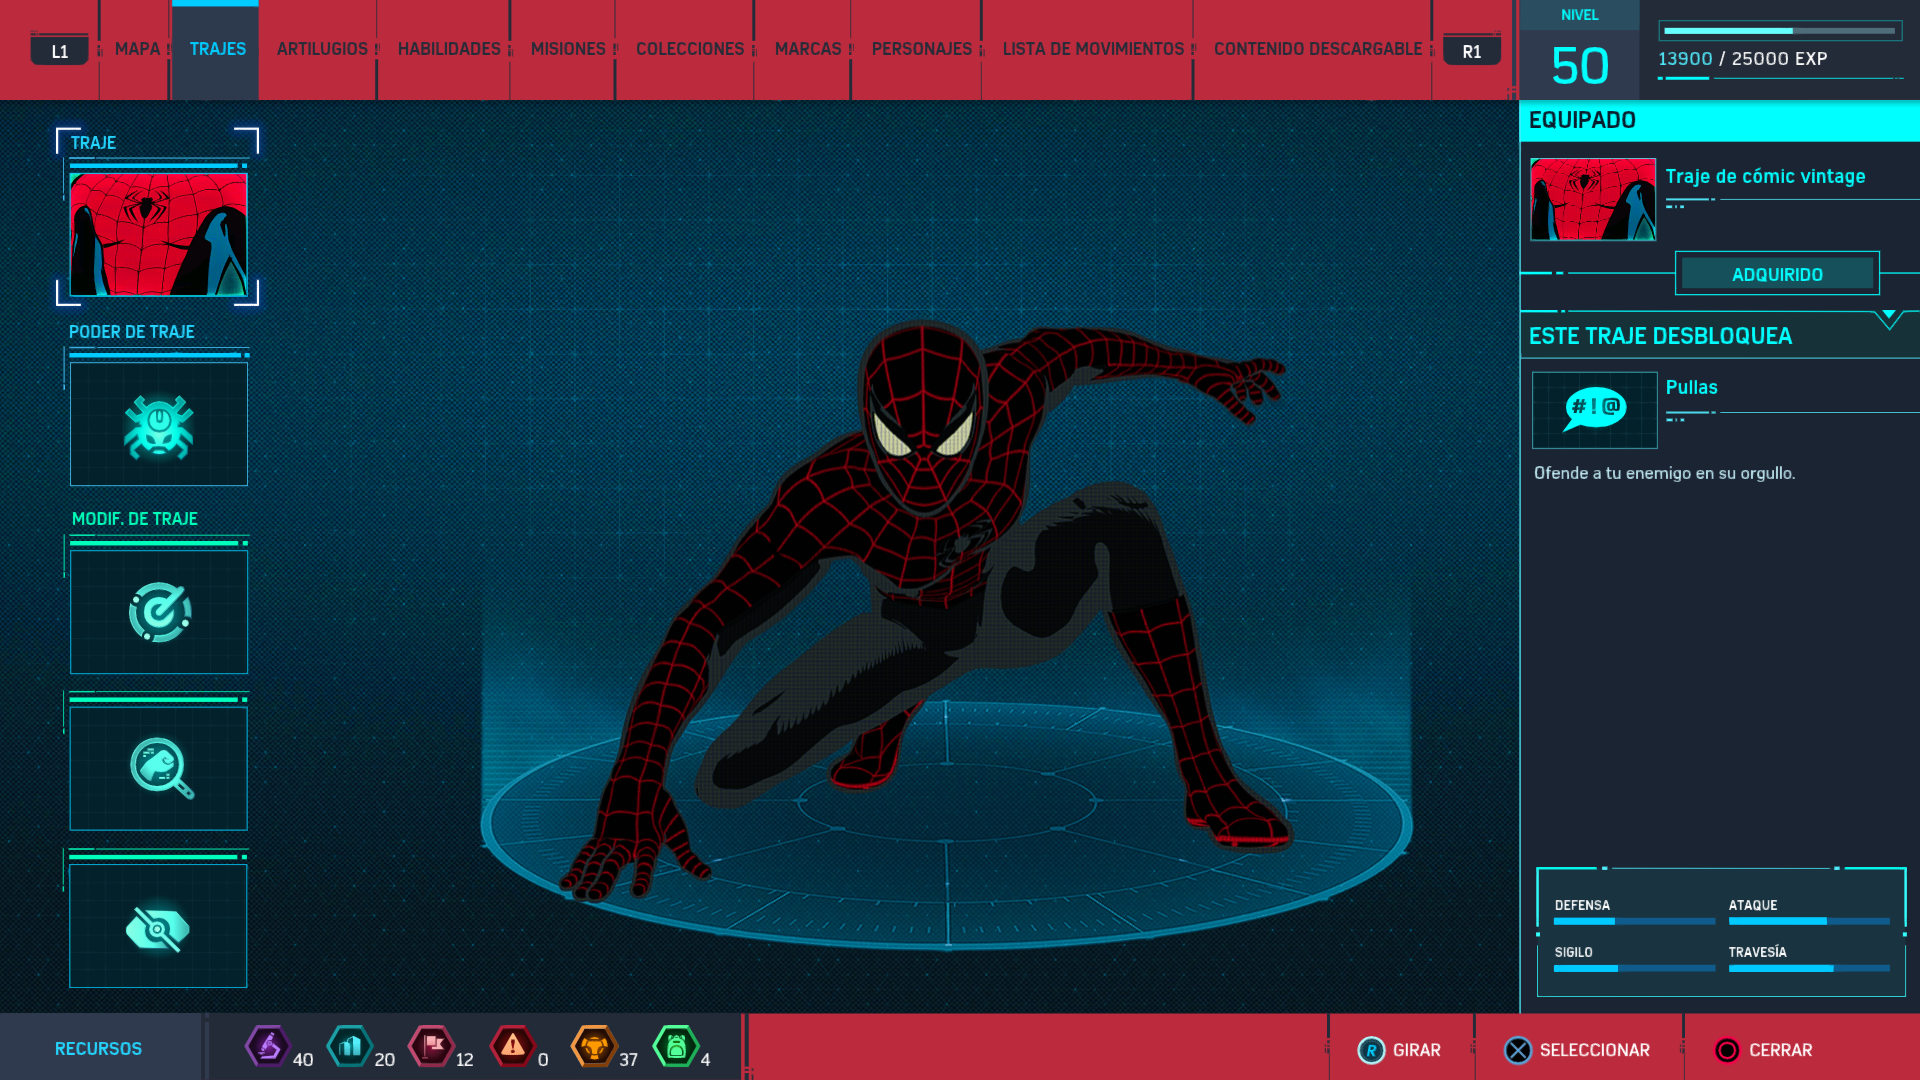
Task: Click the red base token flag icon
Action: click(431, 1047)
